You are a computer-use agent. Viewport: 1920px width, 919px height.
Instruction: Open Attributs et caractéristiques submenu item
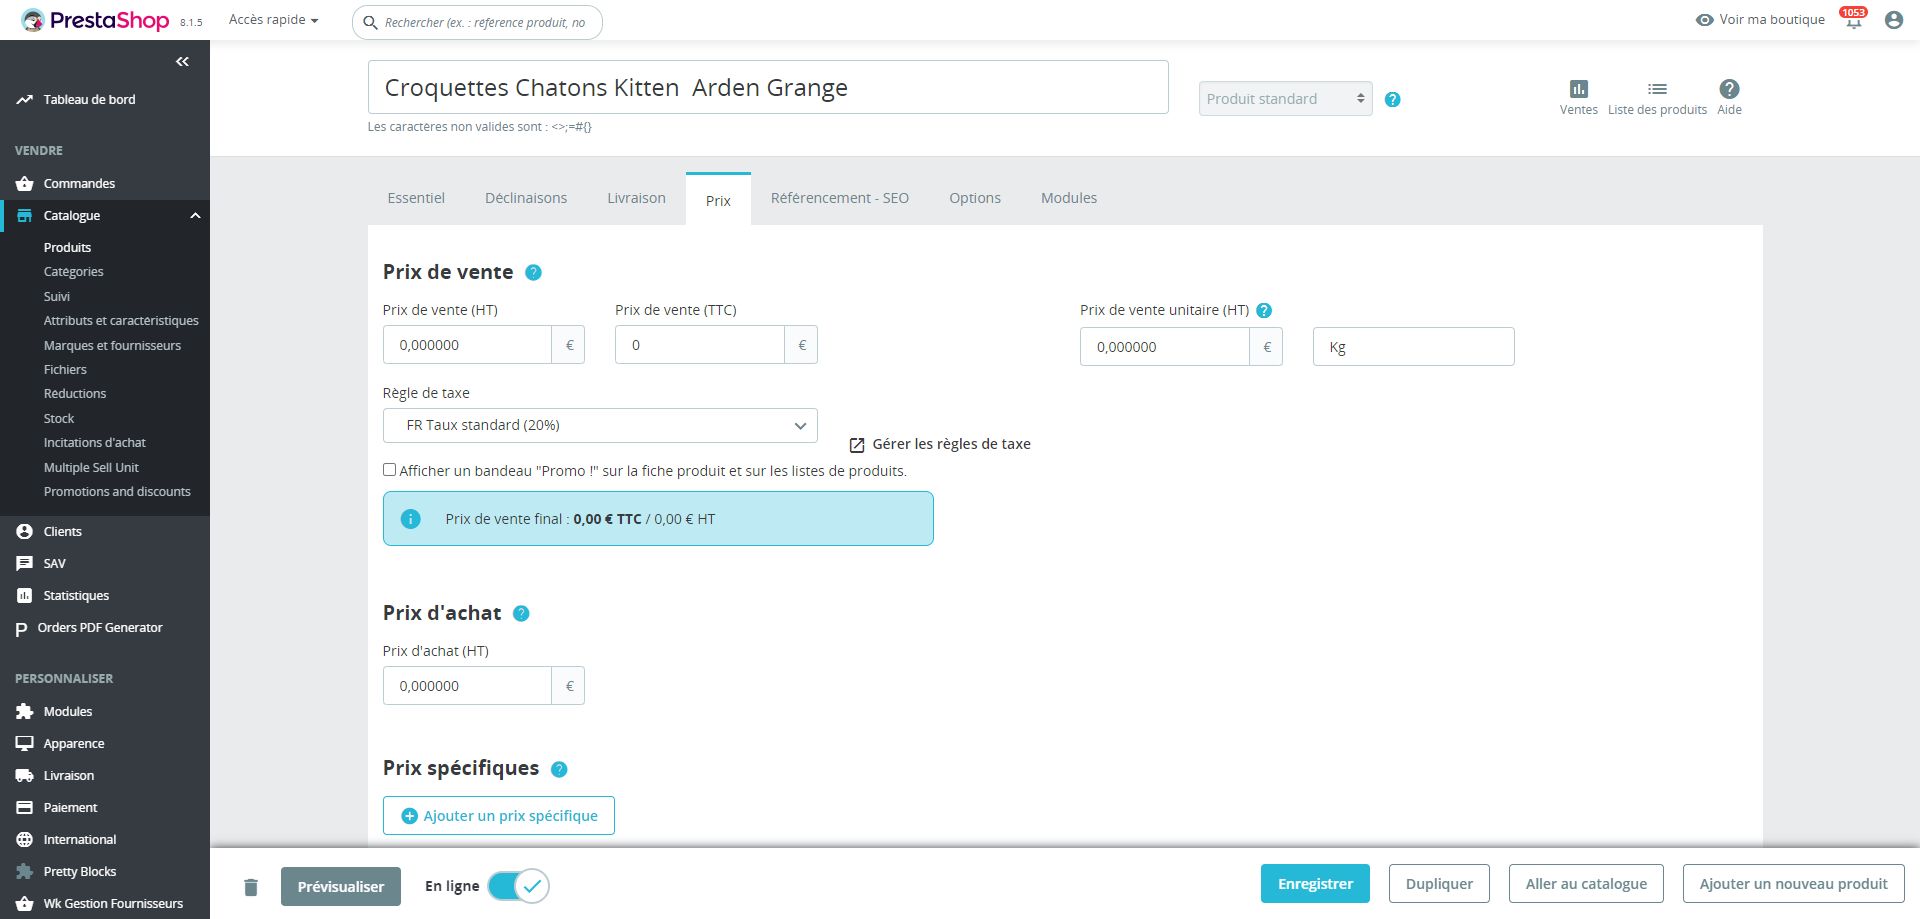[121, 321]
